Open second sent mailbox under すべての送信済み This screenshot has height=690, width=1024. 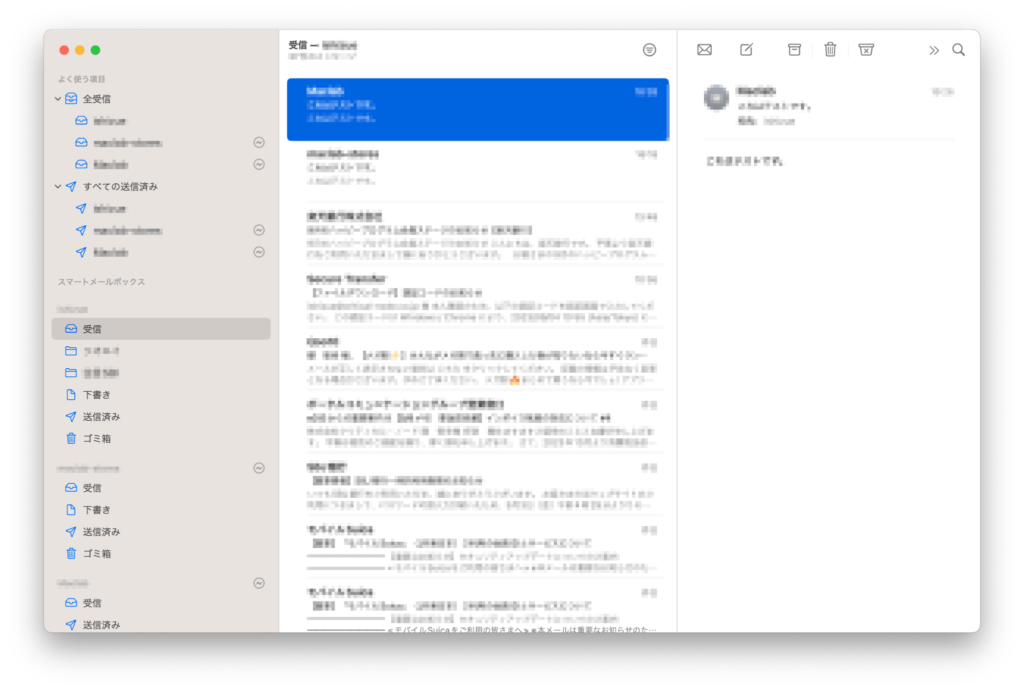pyautogui.click(x=161, y=230)
